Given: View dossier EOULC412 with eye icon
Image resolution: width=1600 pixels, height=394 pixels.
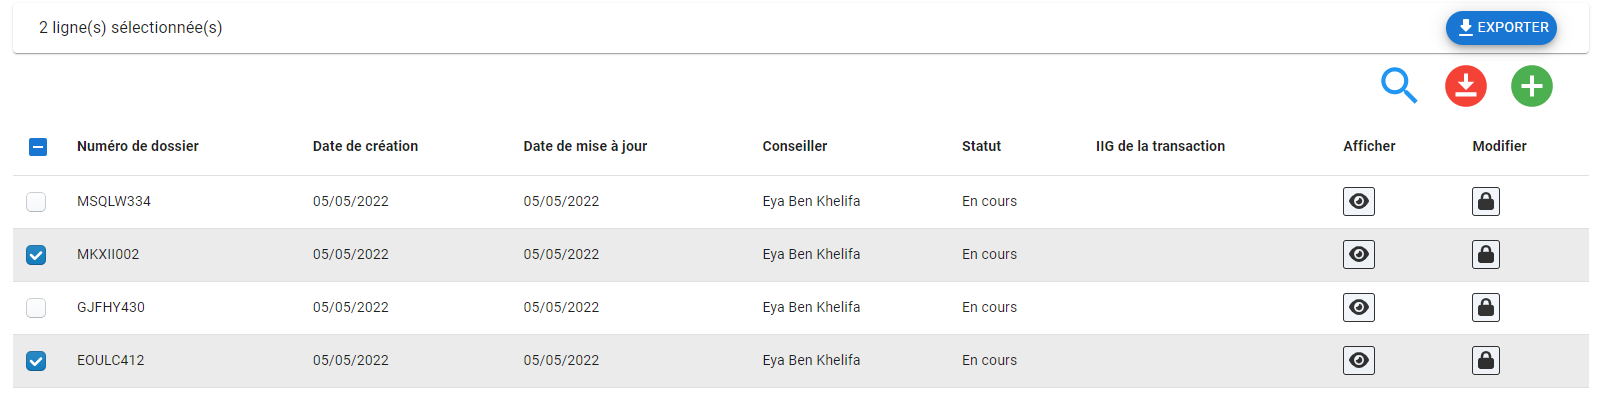Looking at the screenshot, I should pos(1359,360).
